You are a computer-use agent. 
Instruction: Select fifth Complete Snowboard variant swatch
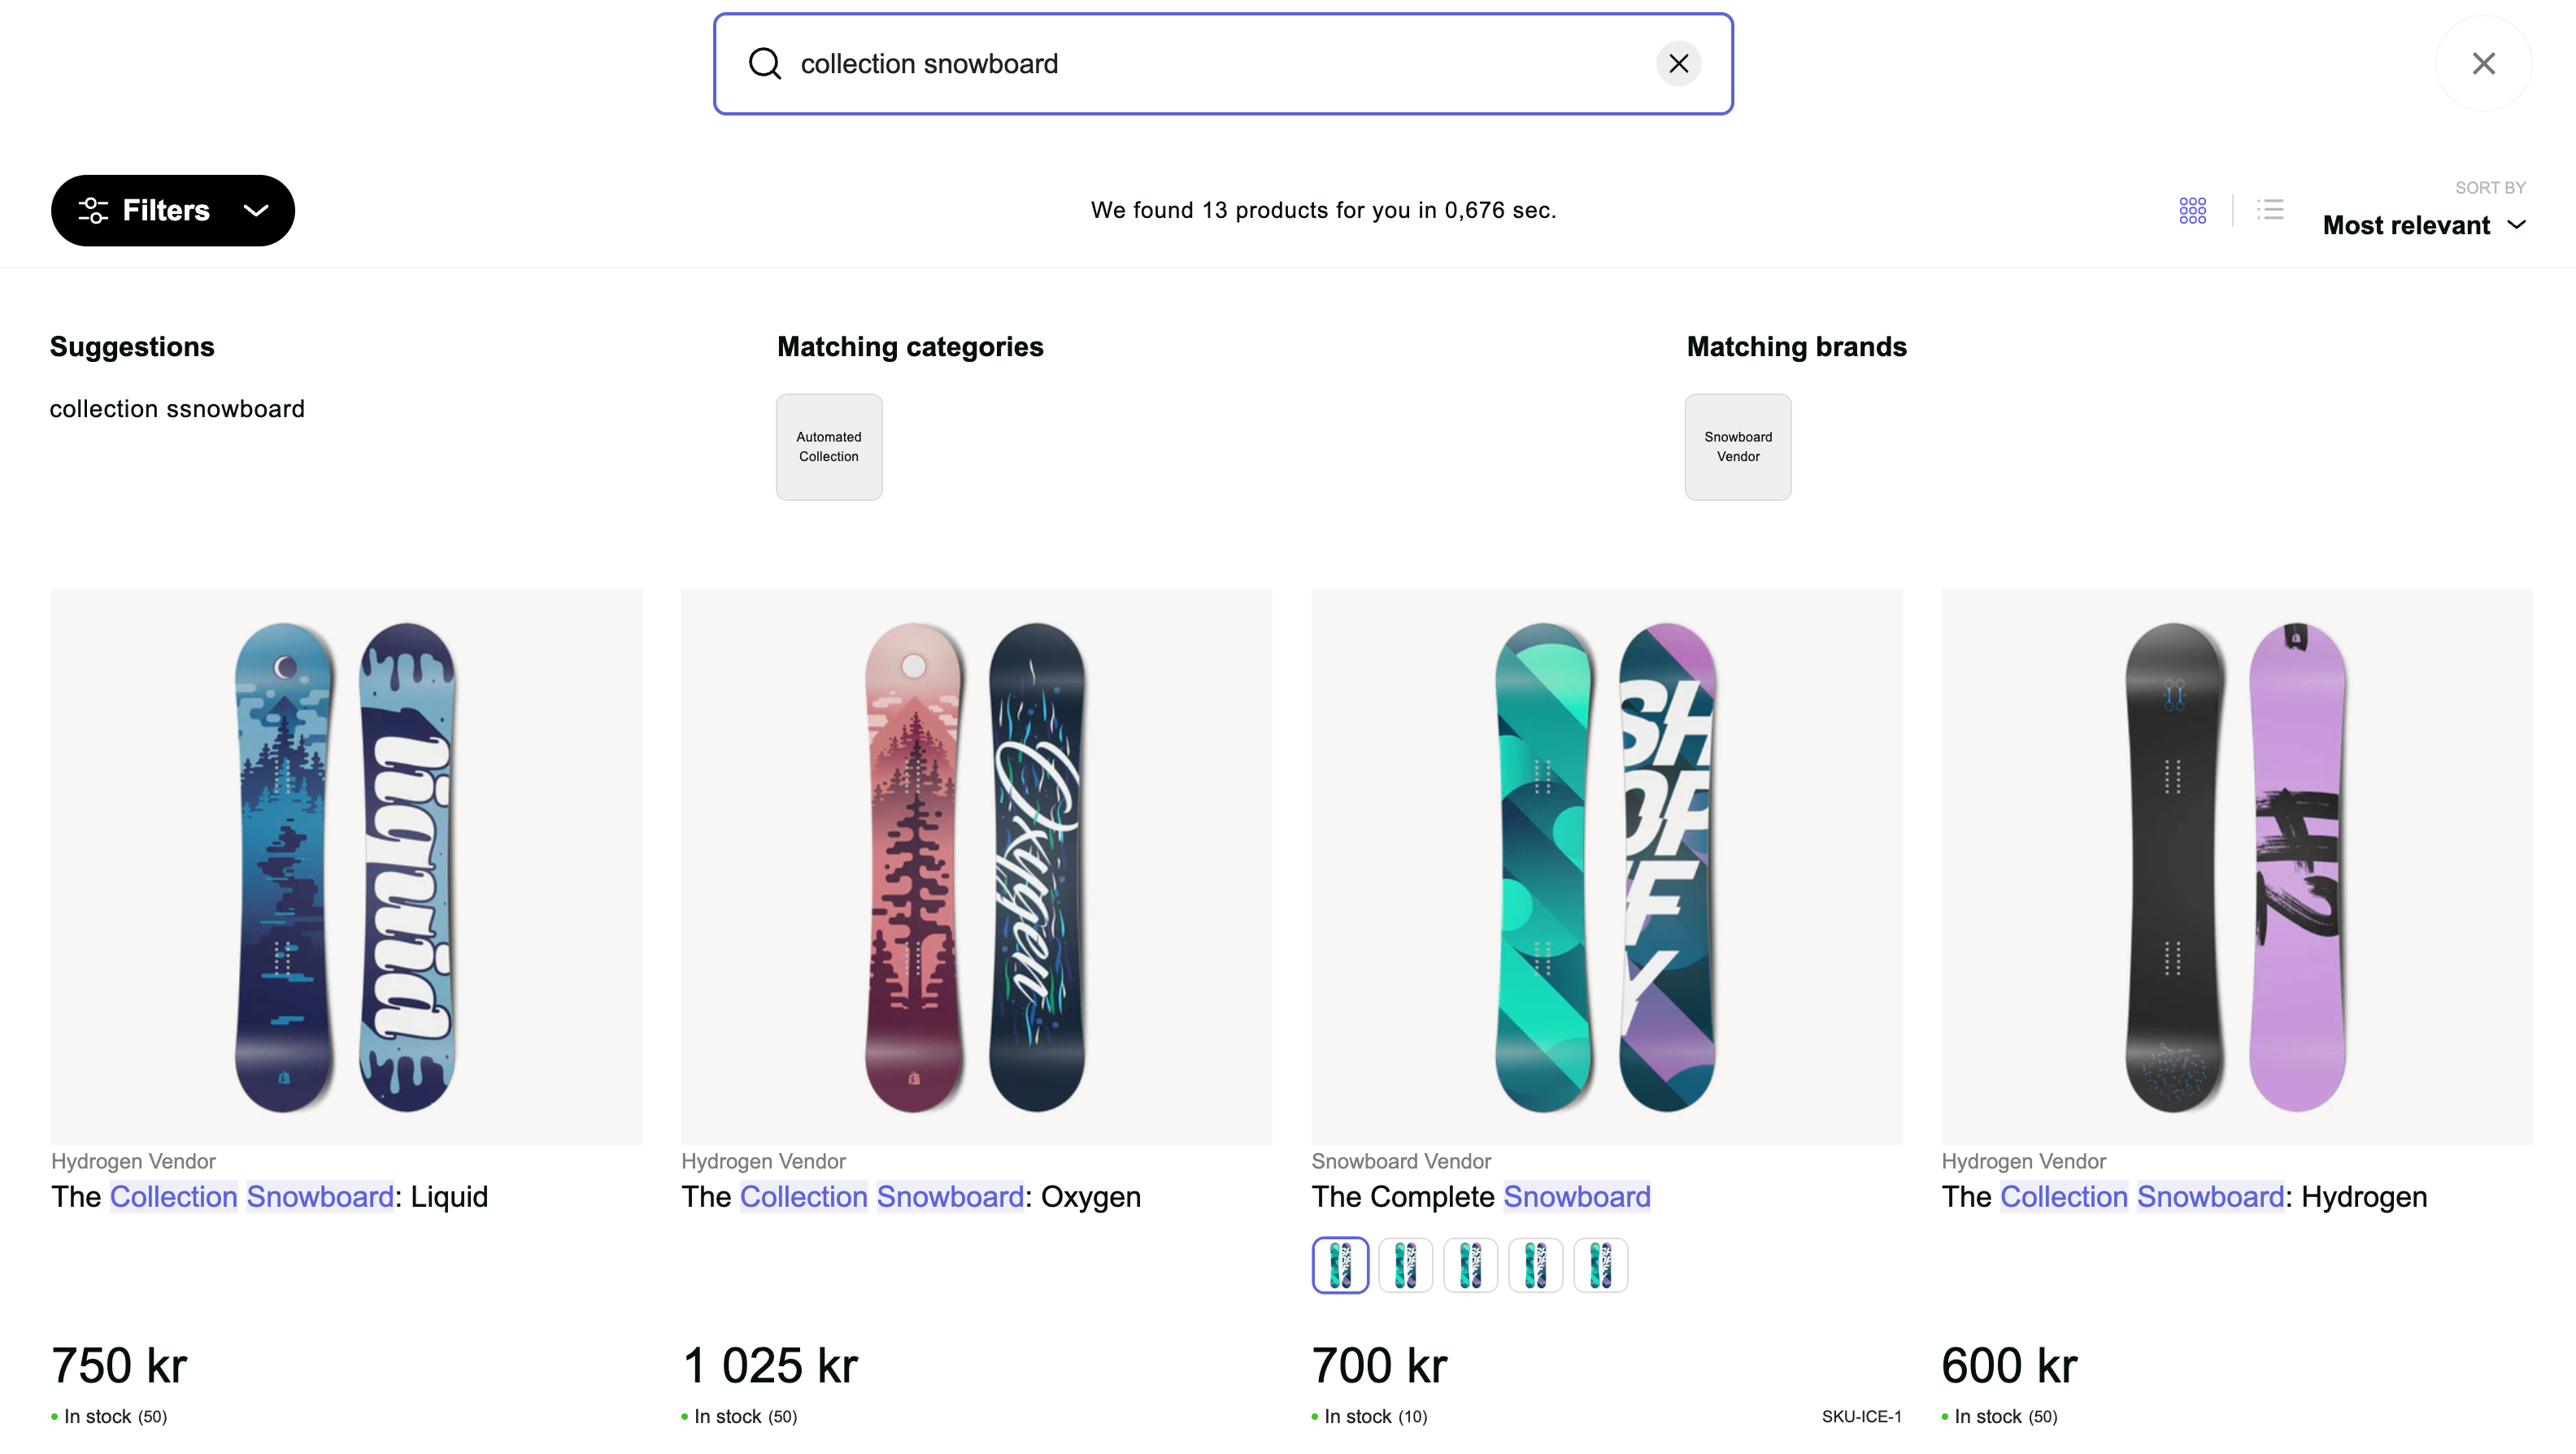point(1600,1265)
